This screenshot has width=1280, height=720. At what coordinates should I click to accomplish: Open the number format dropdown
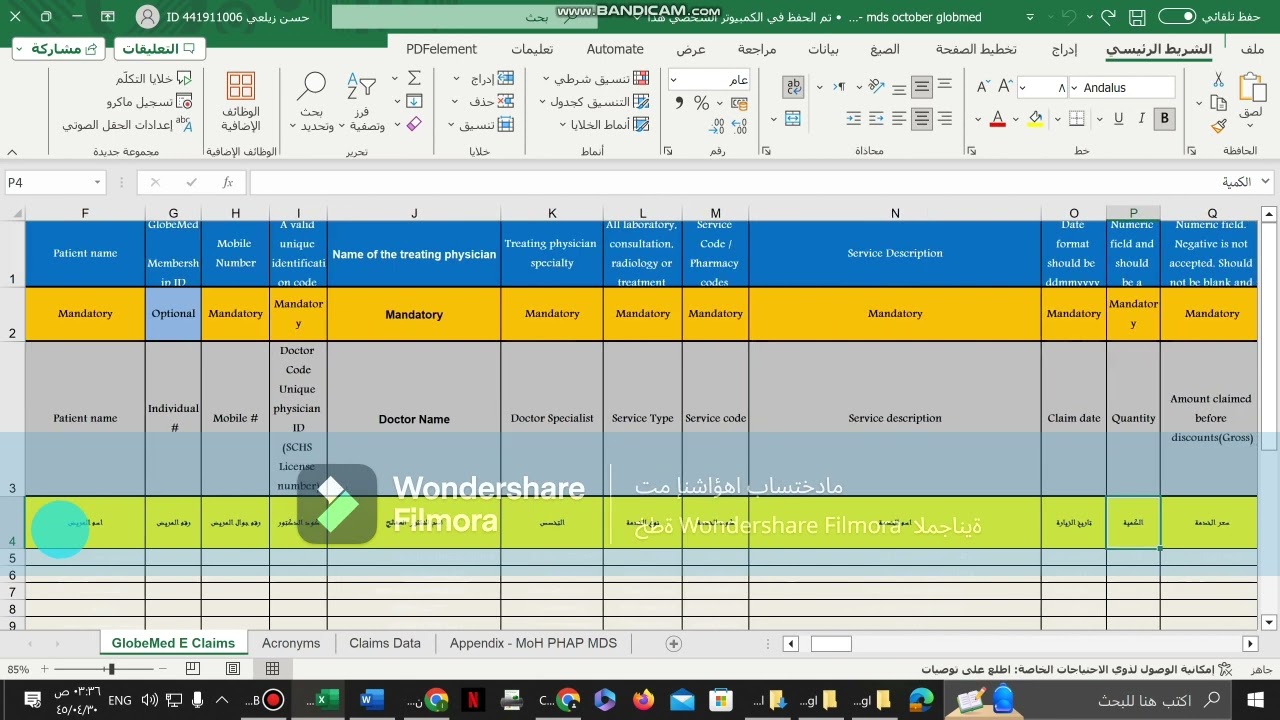[675, 80]
